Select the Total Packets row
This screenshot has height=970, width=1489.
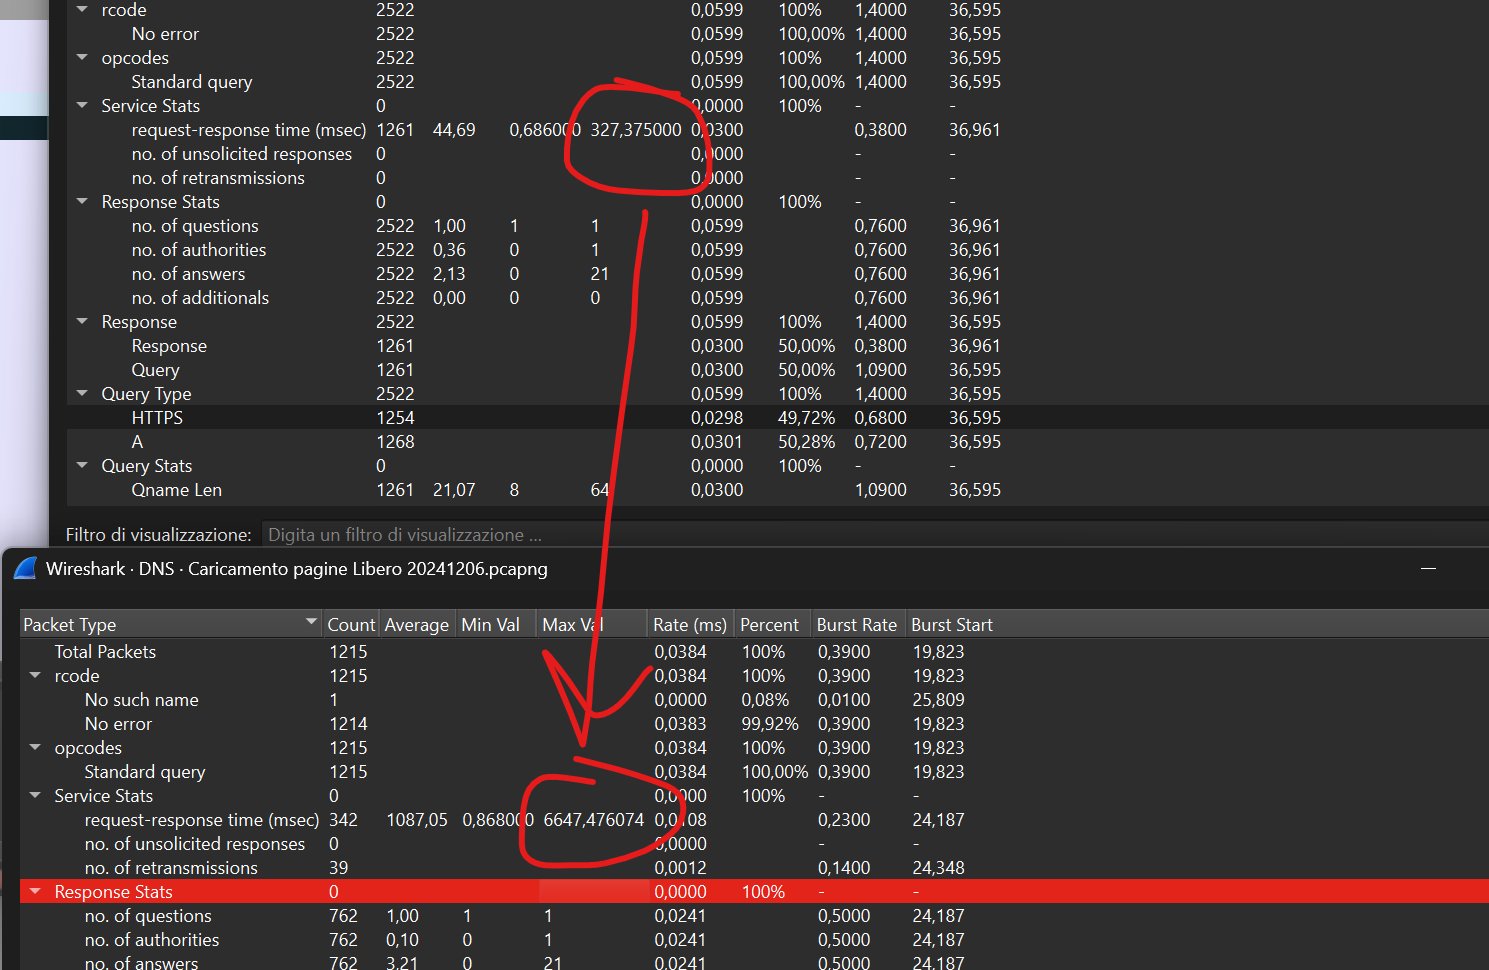[x=105, y=652]
